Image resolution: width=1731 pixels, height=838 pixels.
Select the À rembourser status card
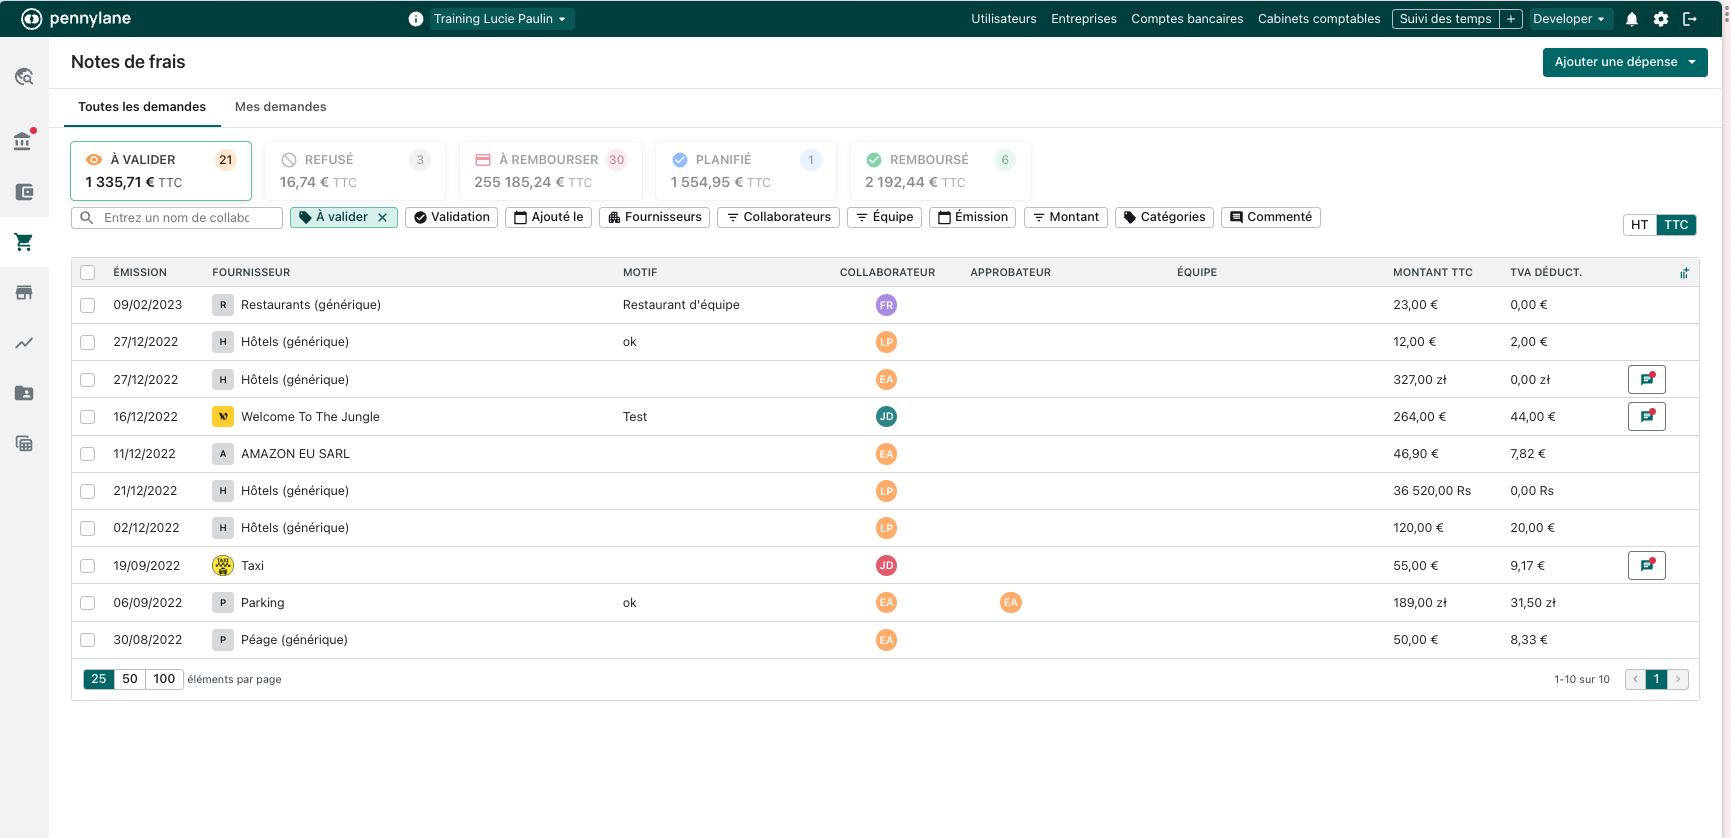click(550, 171)
